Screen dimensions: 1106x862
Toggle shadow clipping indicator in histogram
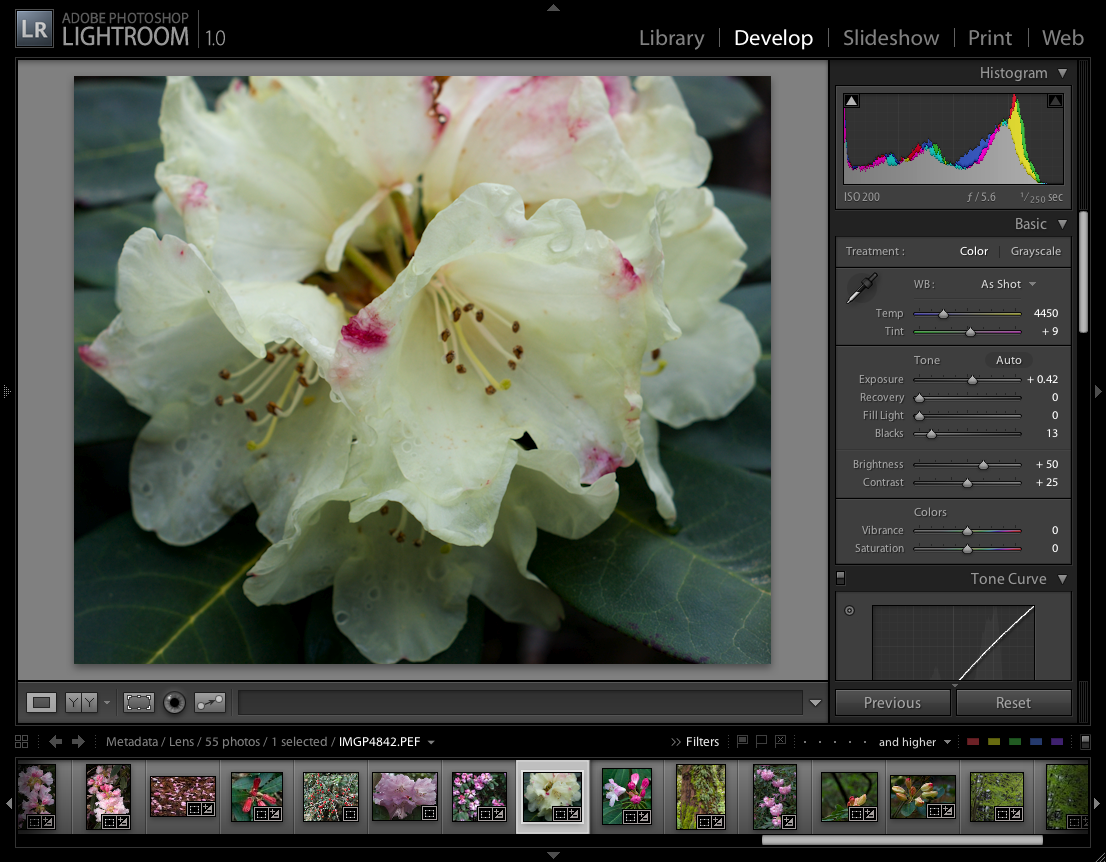[x=851, y=101]
